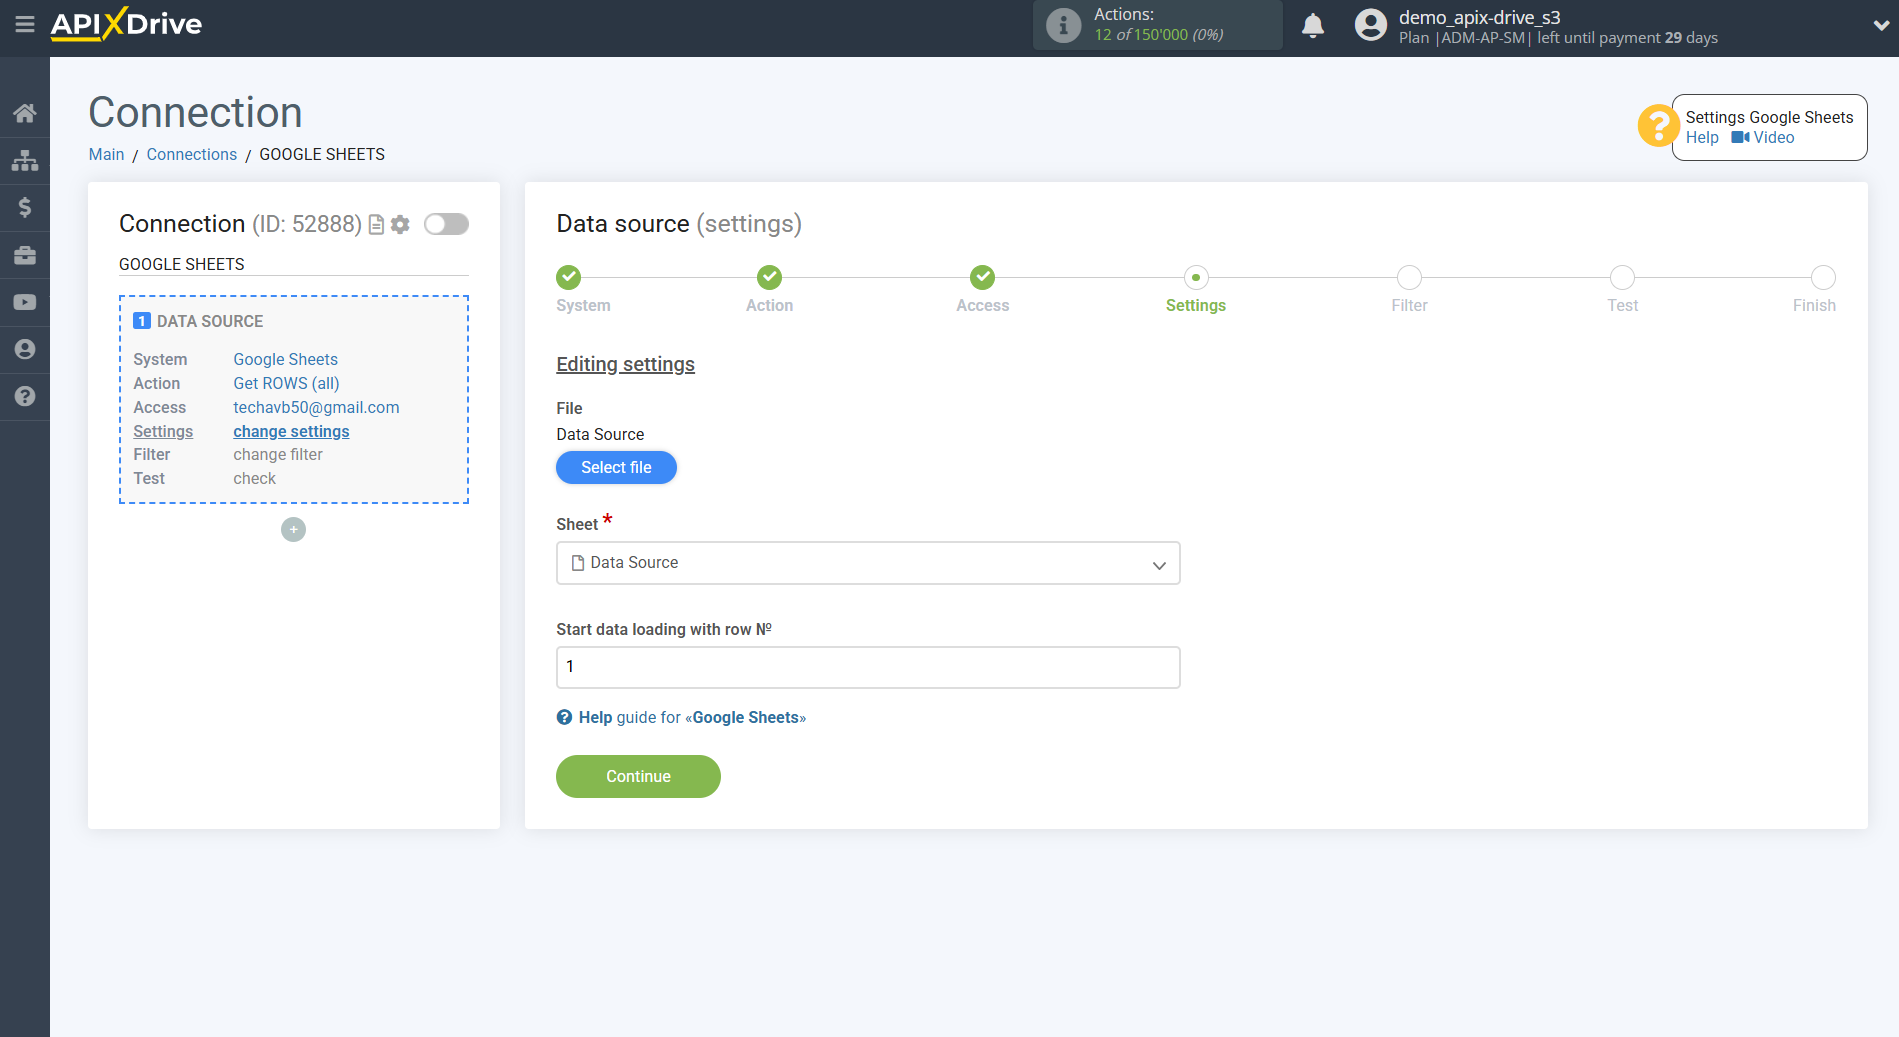
Task: Enable the connection toggle switch
Action: click(446, 224)
